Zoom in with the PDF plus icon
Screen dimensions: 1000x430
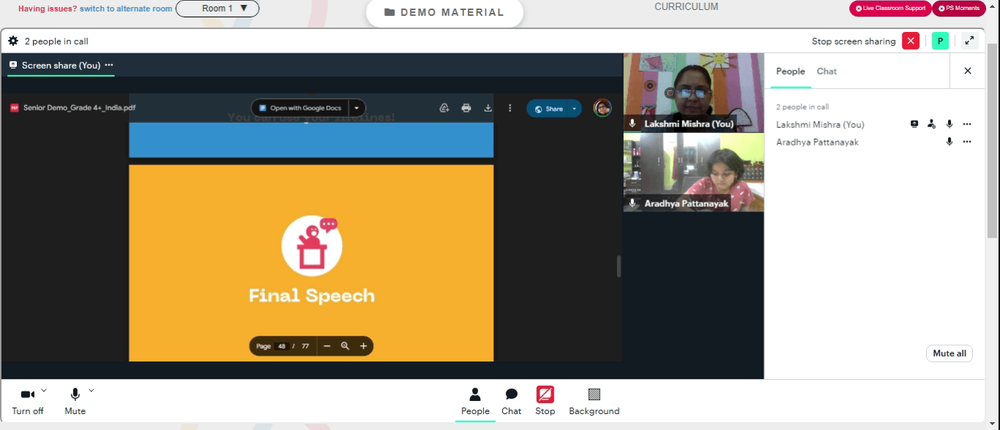364,346
